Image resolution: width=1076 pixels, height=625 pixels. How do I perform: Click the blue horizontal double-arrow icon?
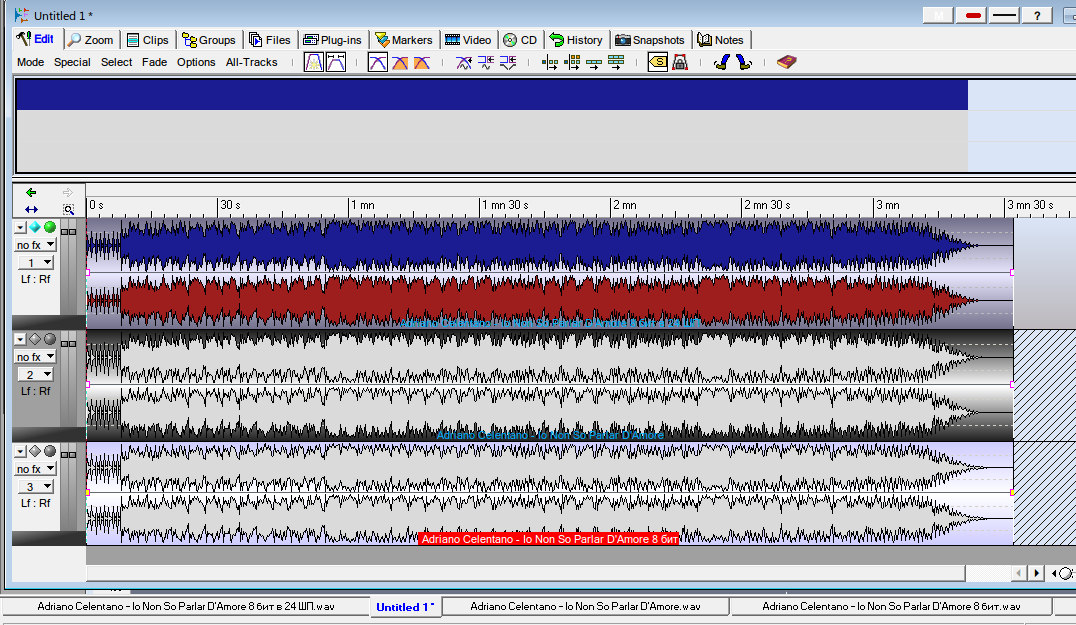(31, 209)
